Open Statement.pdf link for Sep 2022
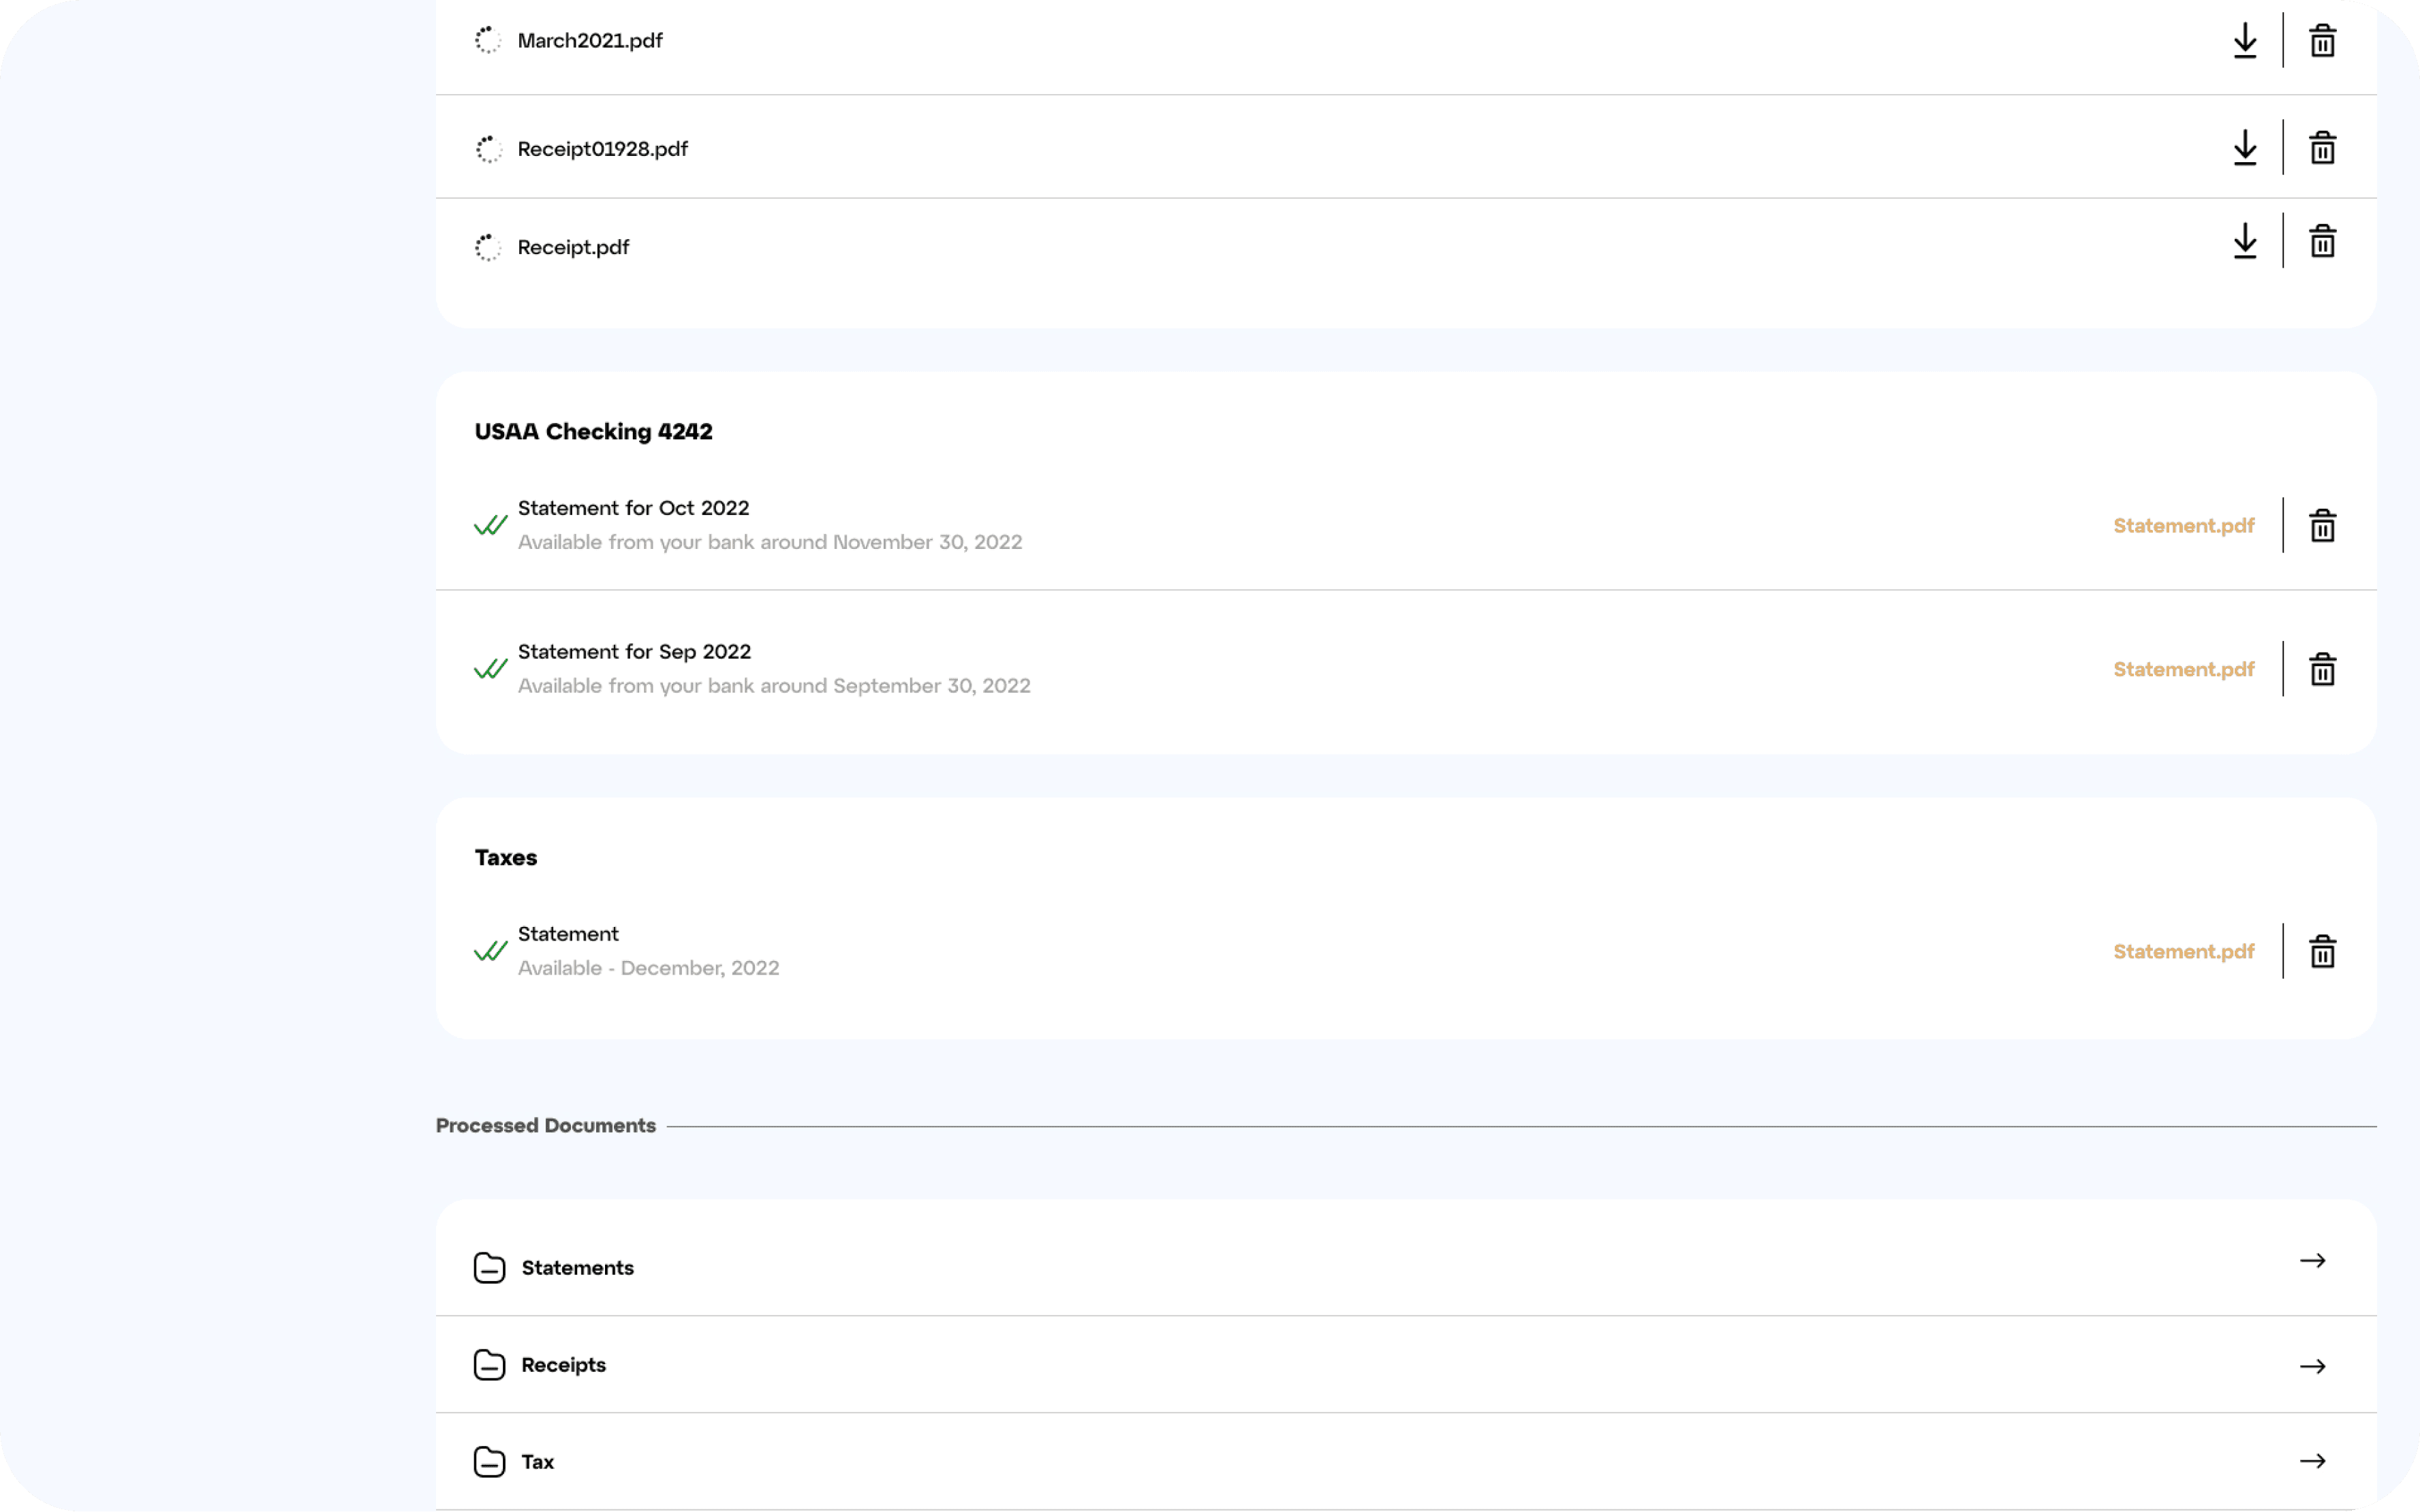The height and width of the screenshot is (1512, 2420). click(x=2184, y=670)
